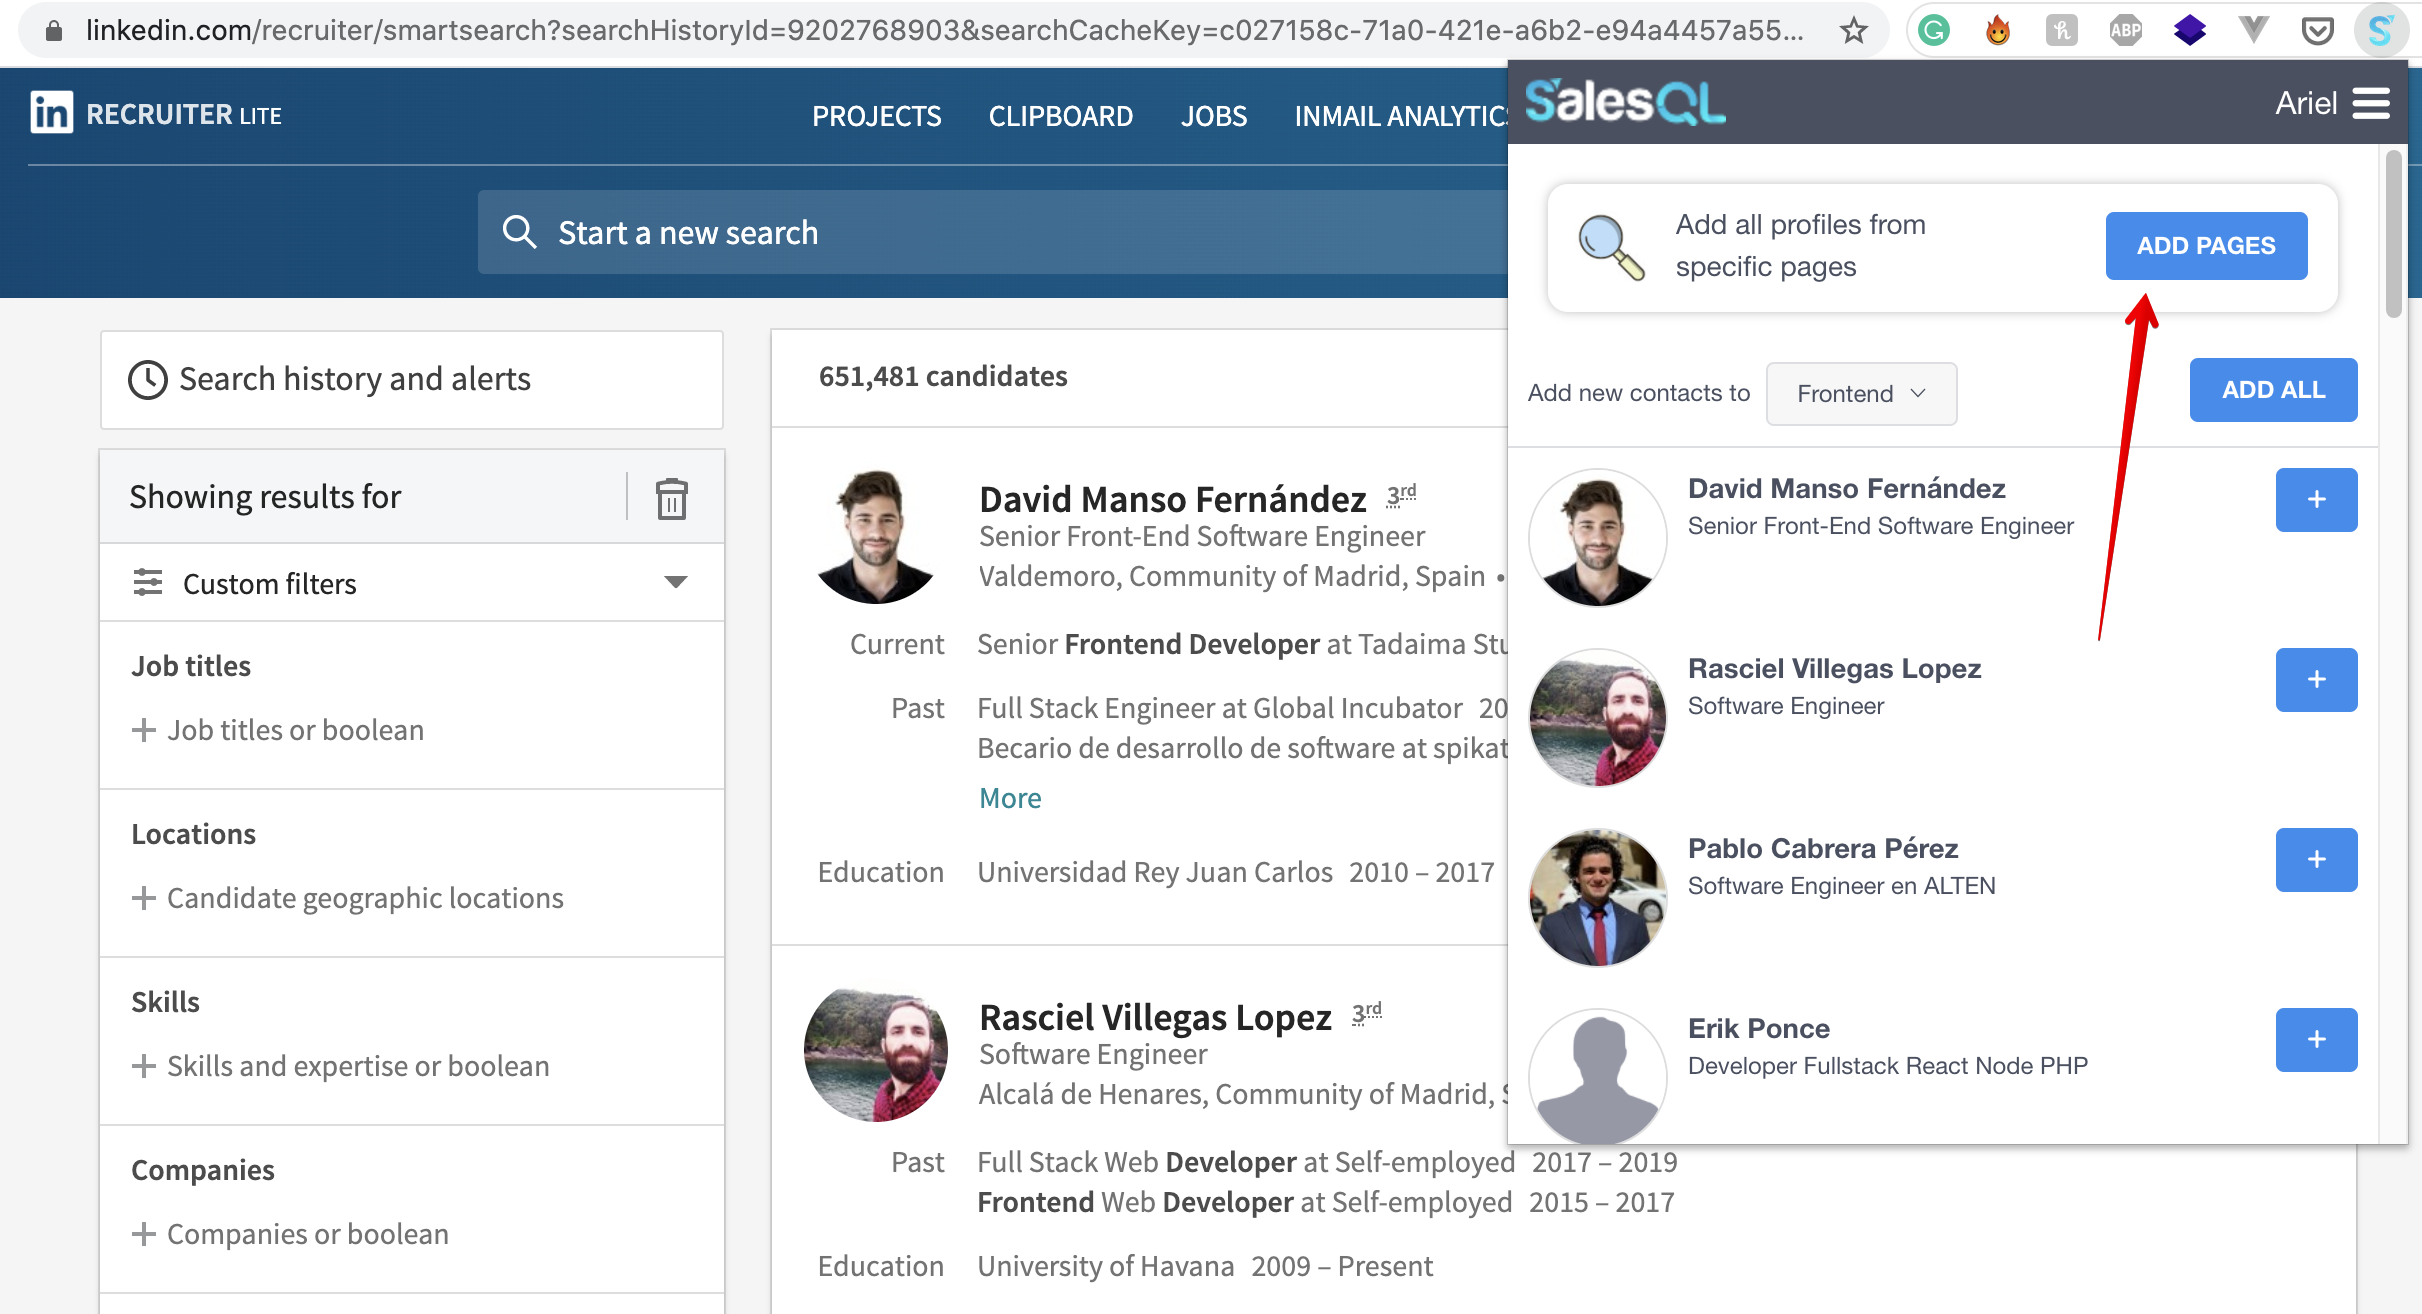Click David Manso Fernández name in SalesQL
This screenshot has height=1314, width=2422.
pyautogui.click(x=1847, y=488)
